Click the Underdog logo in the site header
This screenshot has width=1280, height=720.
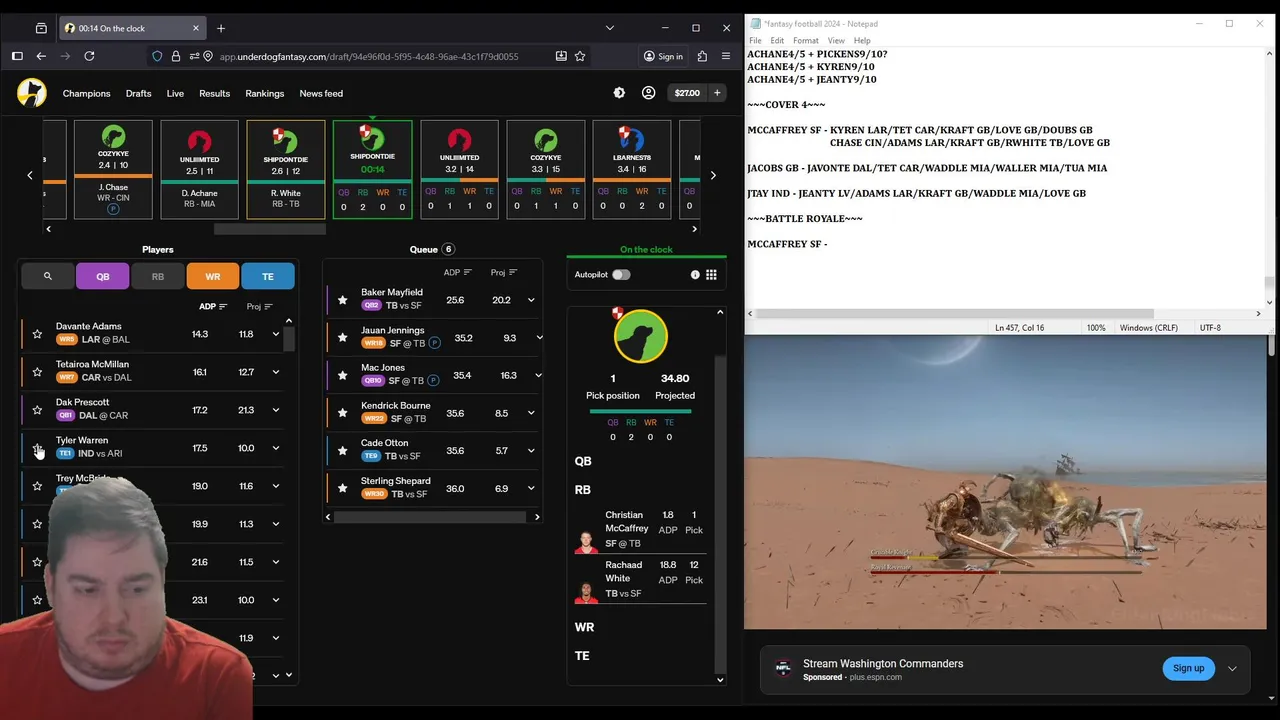click(32, 93)
